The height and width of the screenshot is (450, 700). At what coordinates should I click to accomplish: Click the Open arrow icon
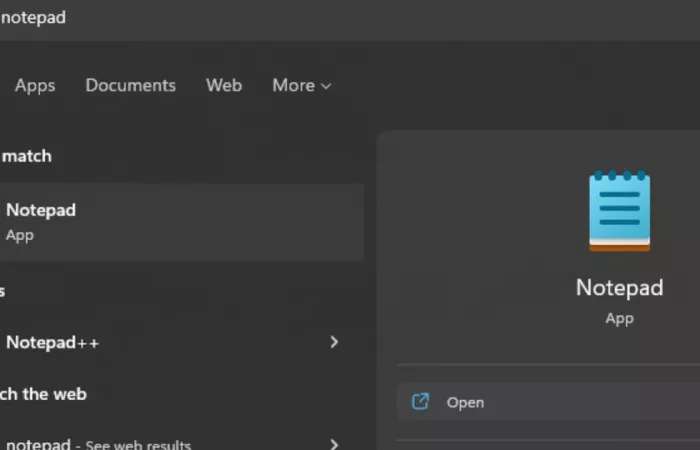(420, 401)
